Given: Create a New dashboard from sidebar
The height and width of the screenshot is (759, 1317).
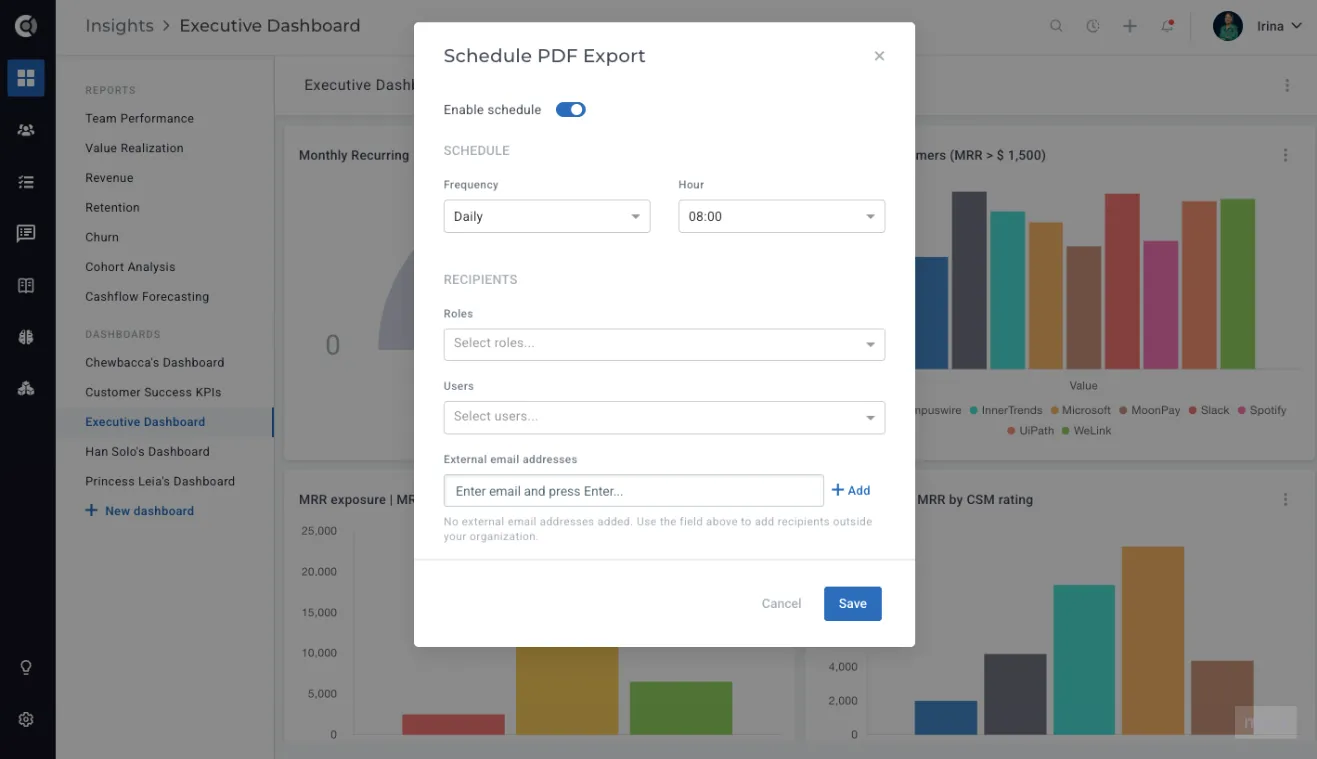Looking at the screenshot, I should point(140,511).
